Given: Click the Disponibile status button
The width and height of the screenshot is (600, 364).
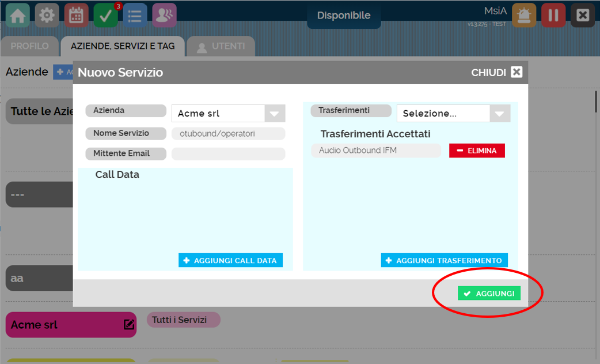Looking at the screenshot, I should 344,16.
